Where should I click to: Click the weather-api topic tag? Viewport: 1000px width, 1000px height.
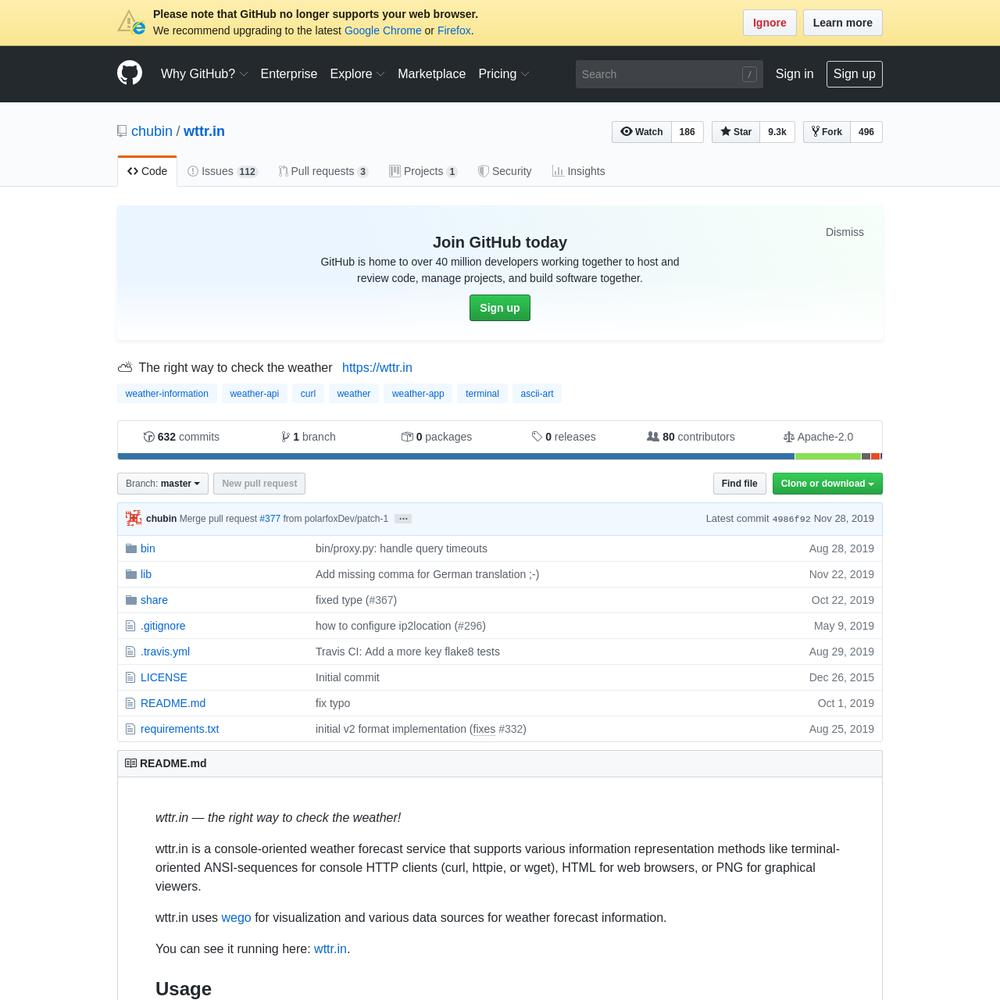tap(254, 393)
